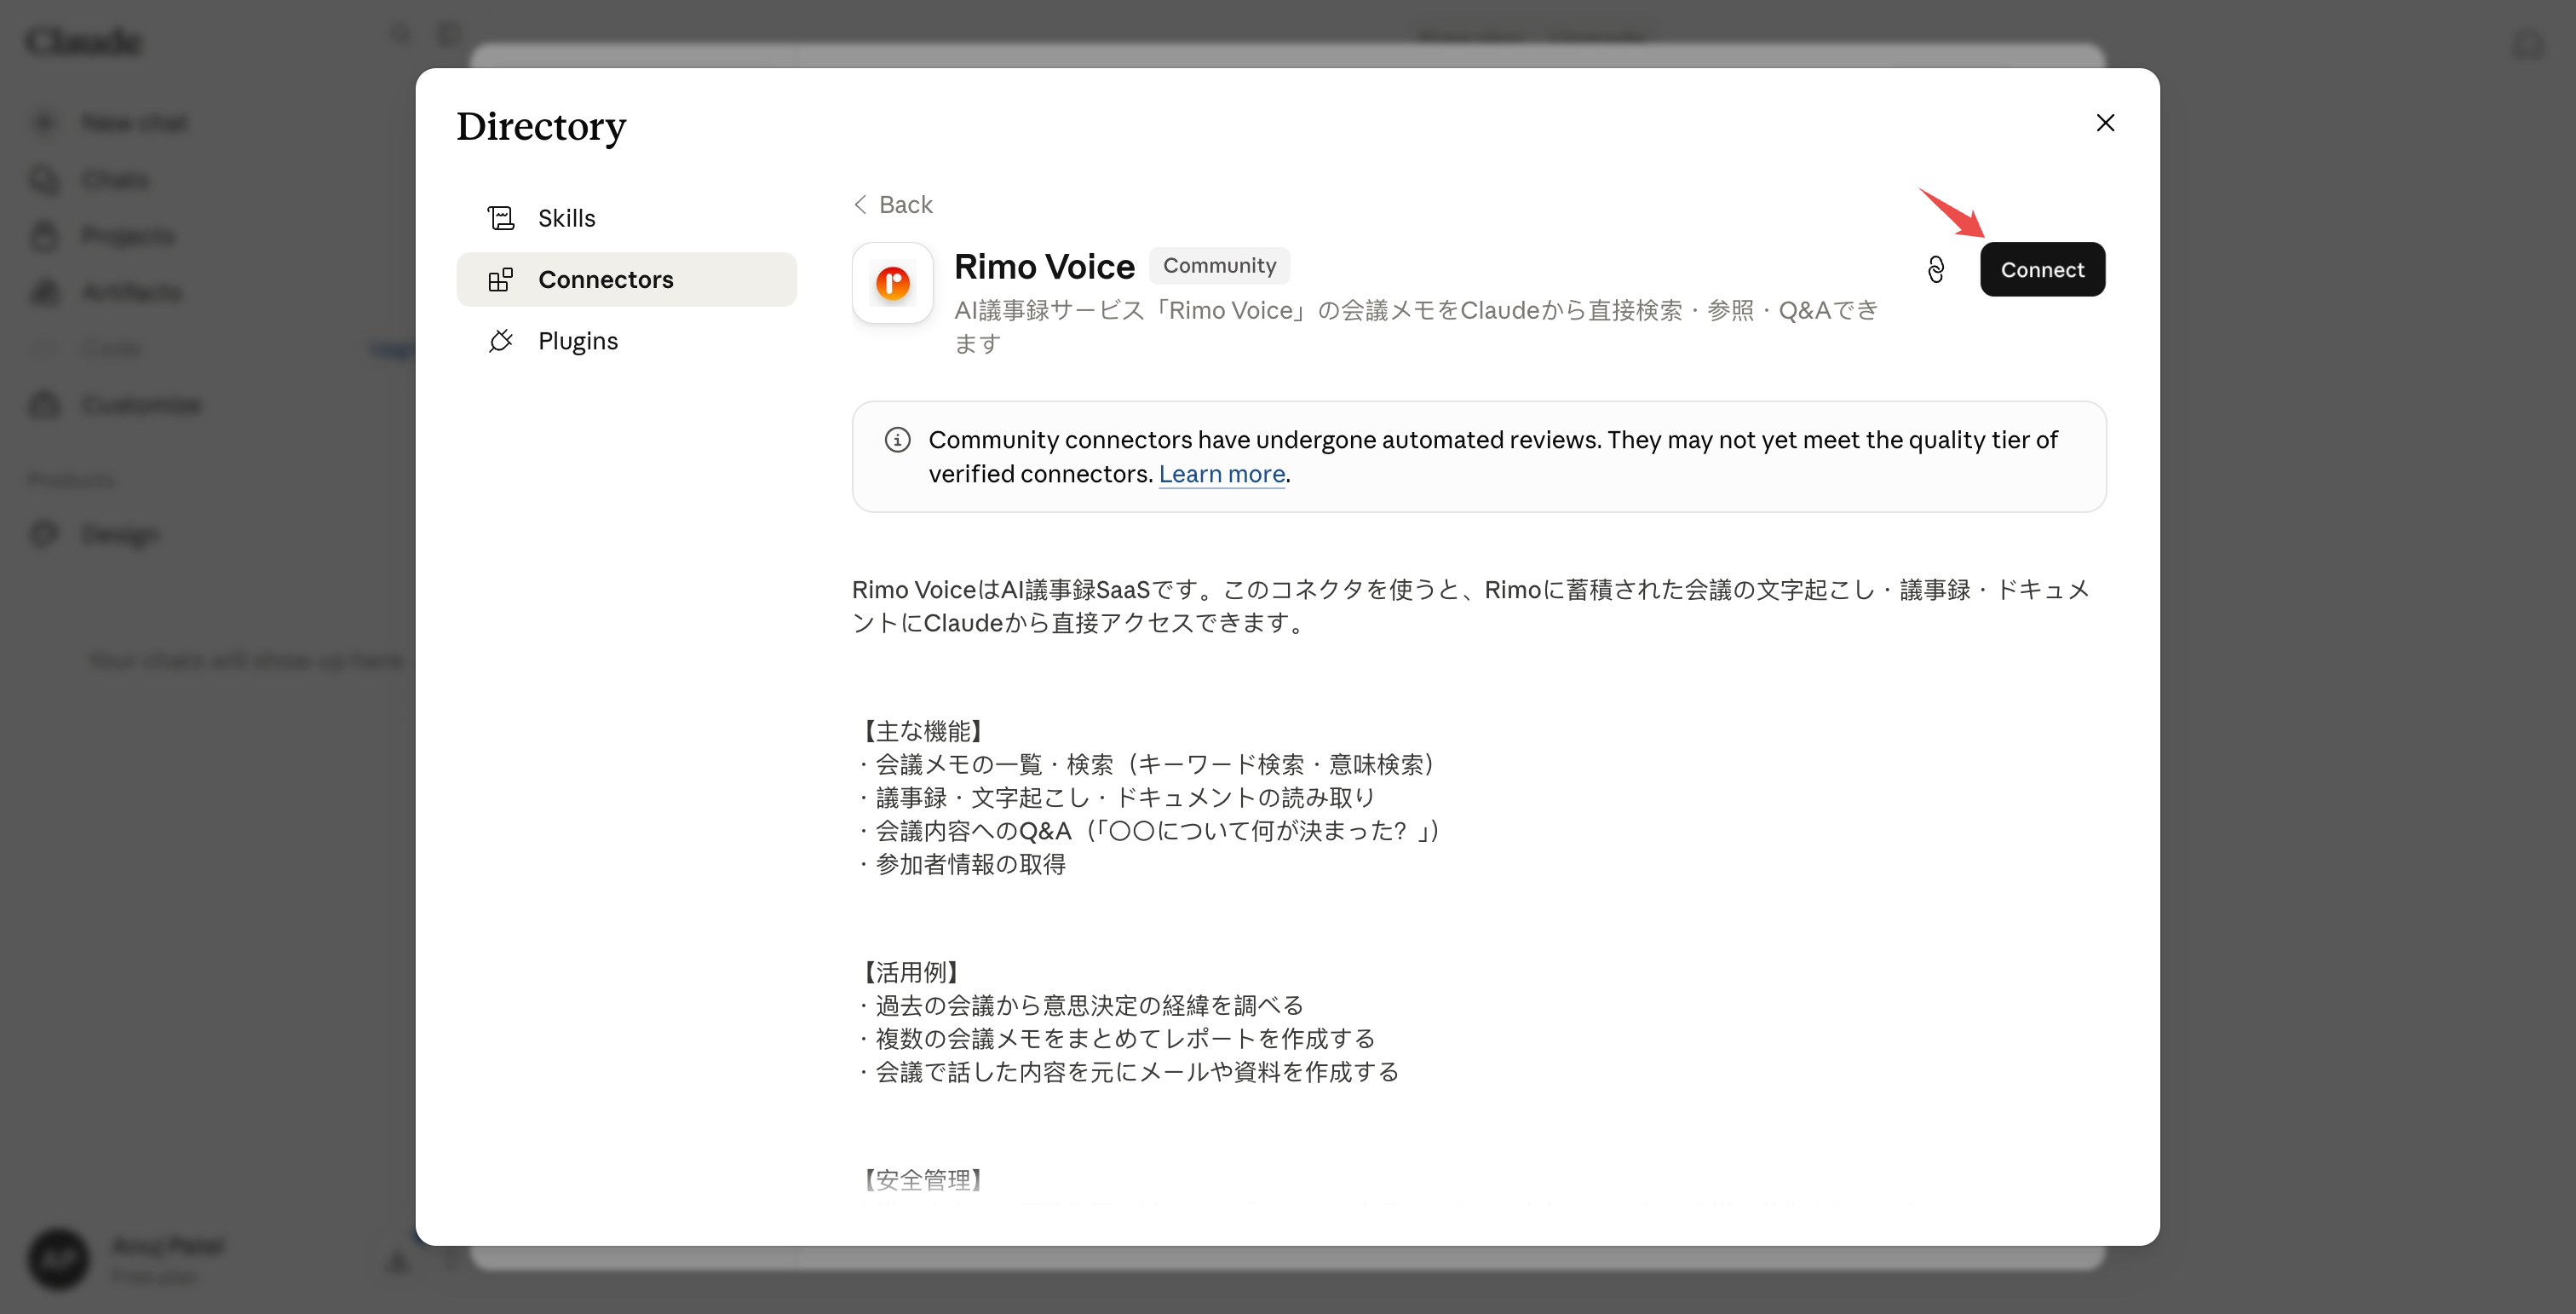Screen dimensions: 2576x1314
Task: Select the Connectors section
Action: [626, 279]
